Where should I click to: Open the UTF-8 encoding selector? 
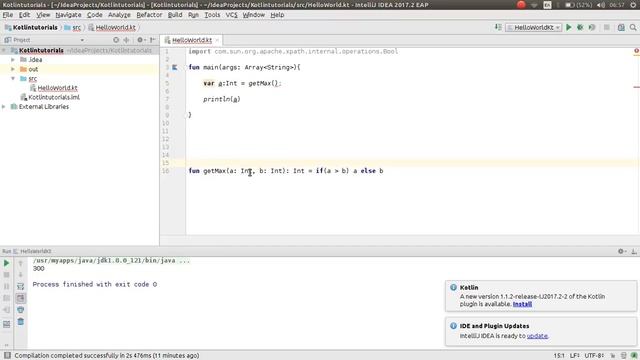[x=594, y=356]
